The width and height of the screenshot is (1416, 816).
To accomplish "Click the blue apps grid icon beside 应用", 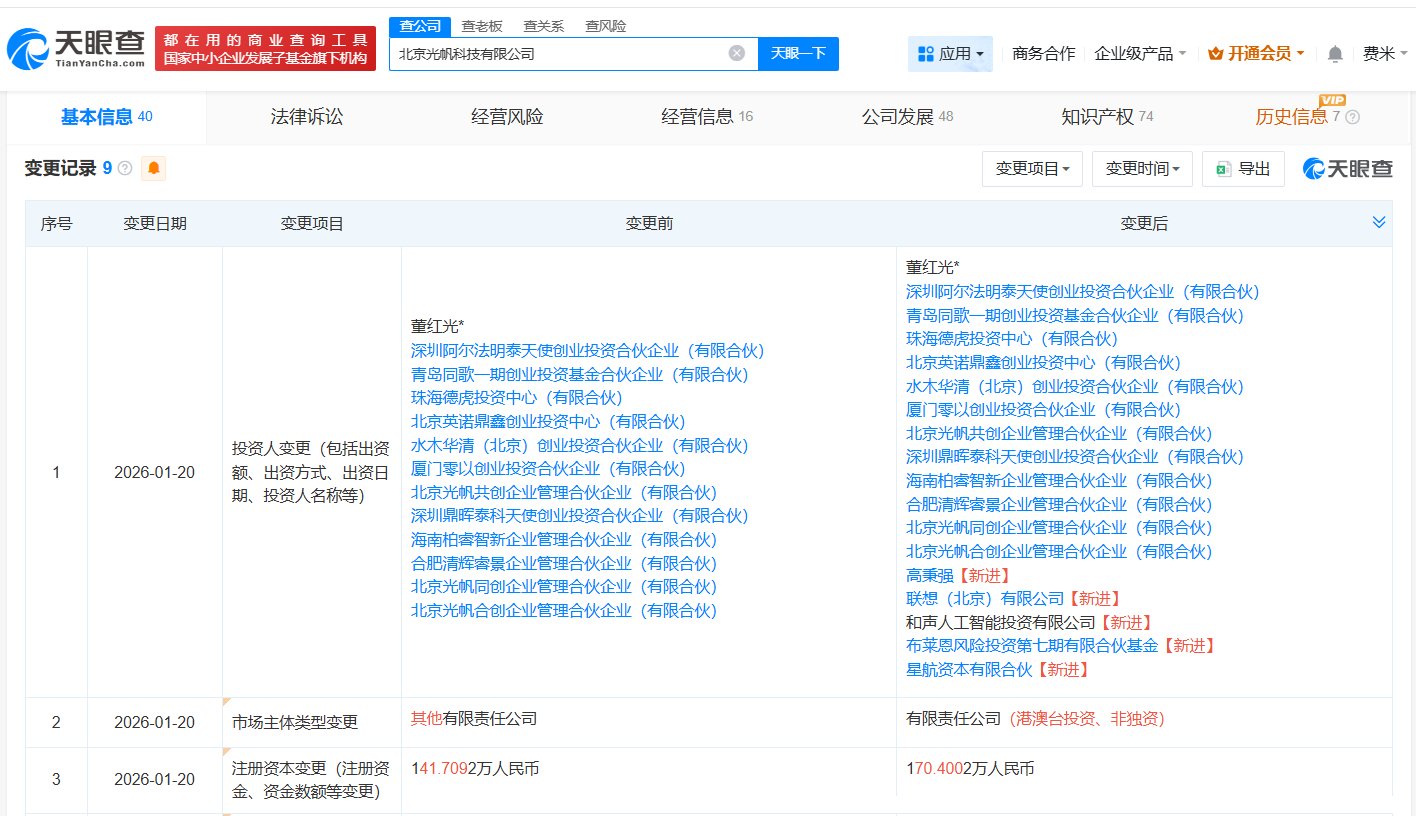I will tap(925, 54).
